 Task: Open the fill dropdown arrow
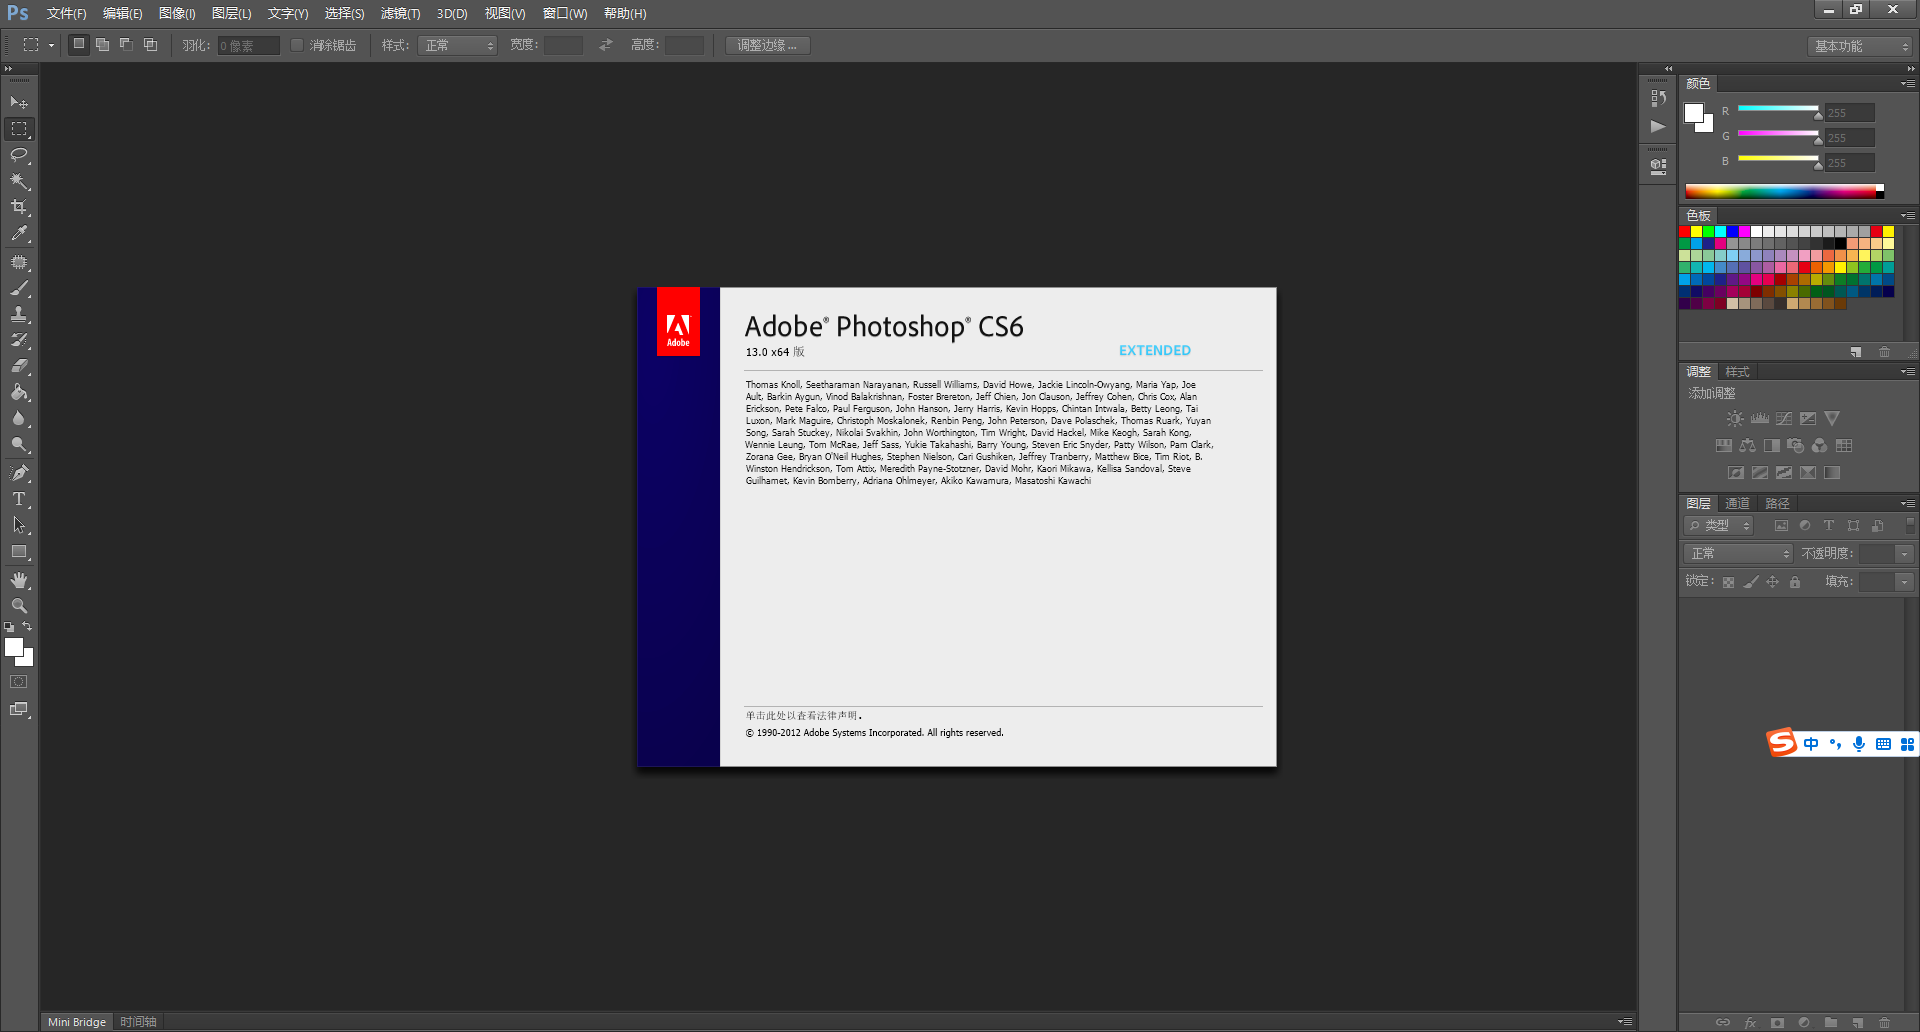click(x=1904, y=582)
